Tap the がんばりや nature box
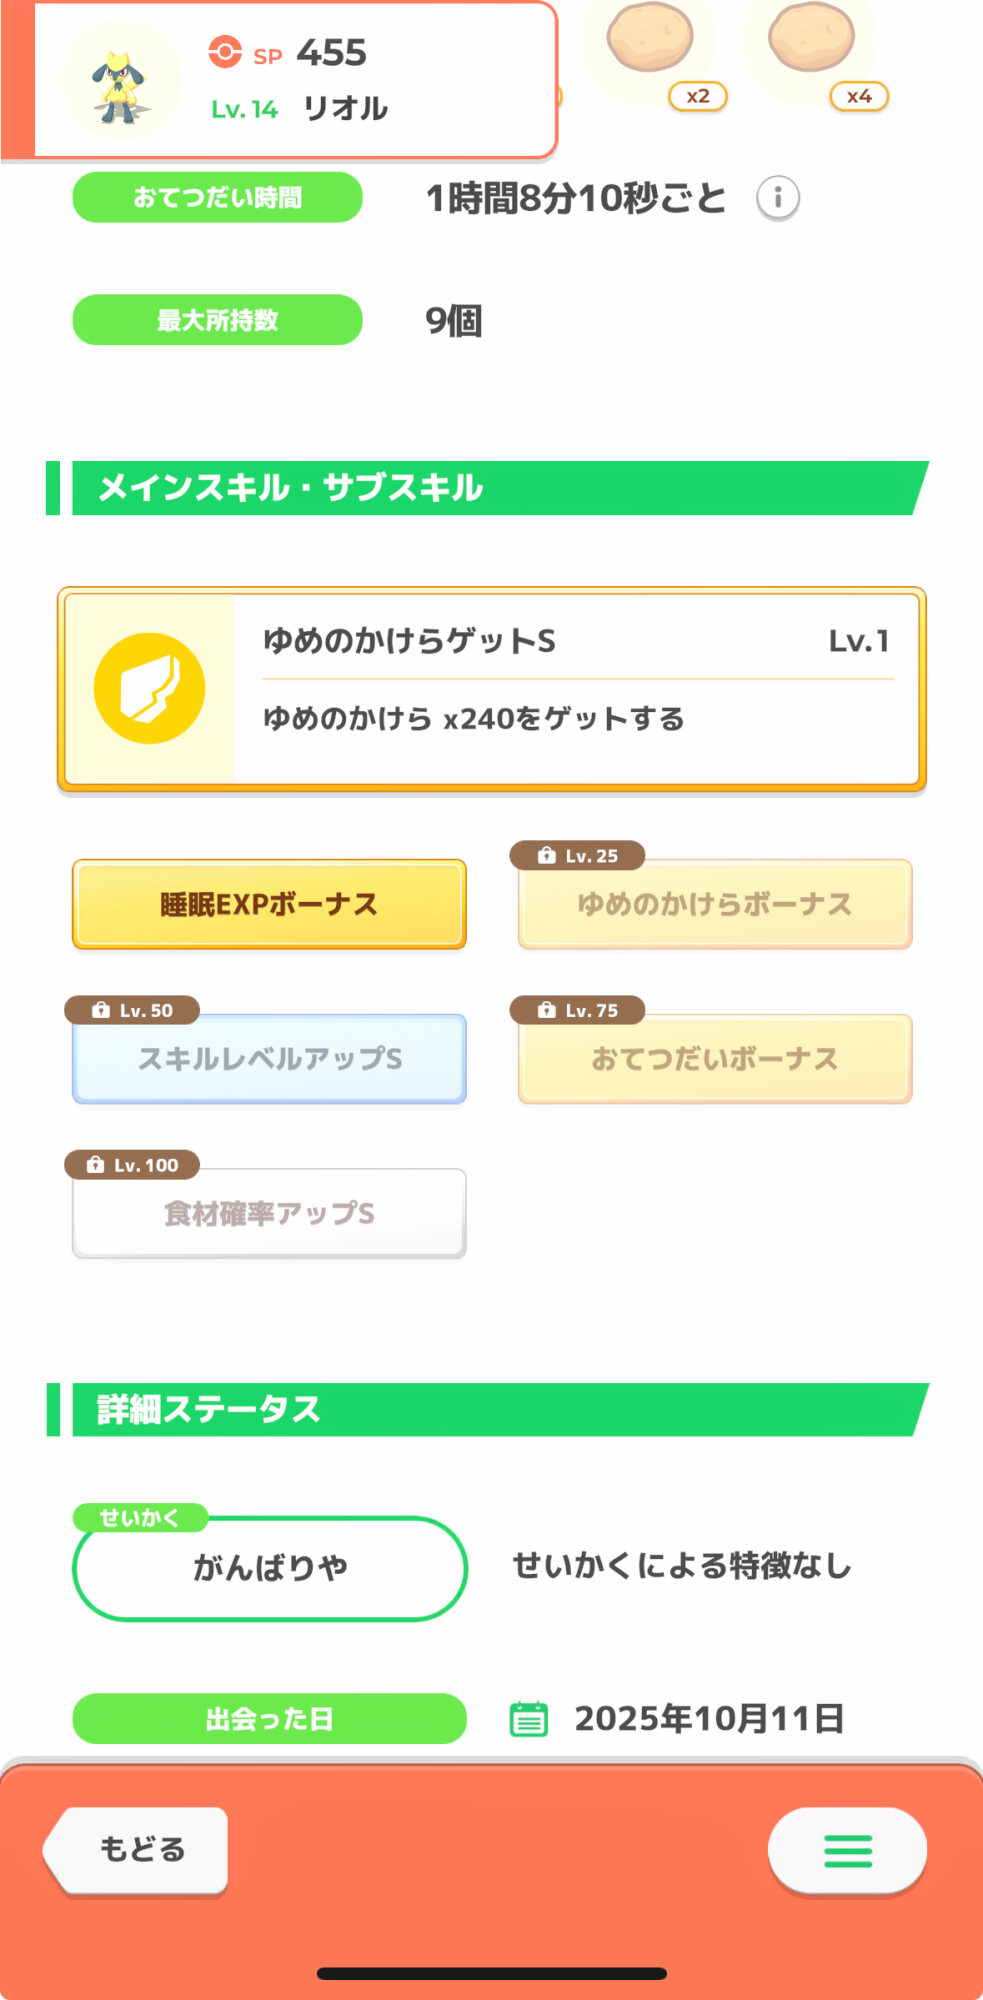Image resolution: width=983 pixels, height=2000 pixels. pos(269,1567)
